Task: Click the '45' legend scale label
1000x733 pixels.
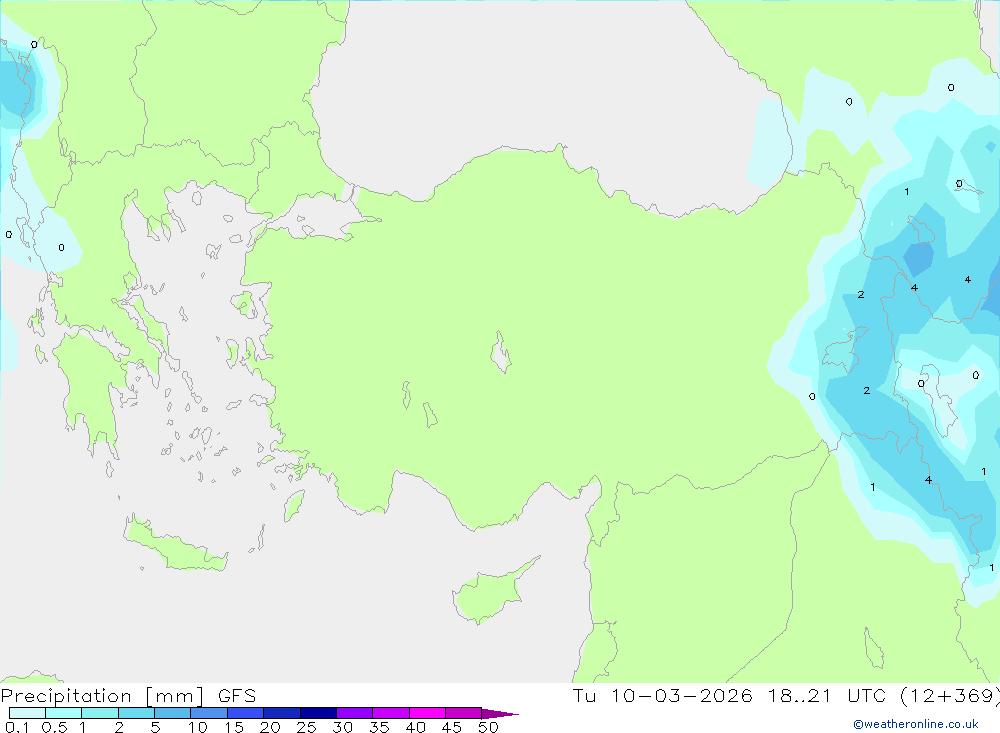Action: (452, 727)
